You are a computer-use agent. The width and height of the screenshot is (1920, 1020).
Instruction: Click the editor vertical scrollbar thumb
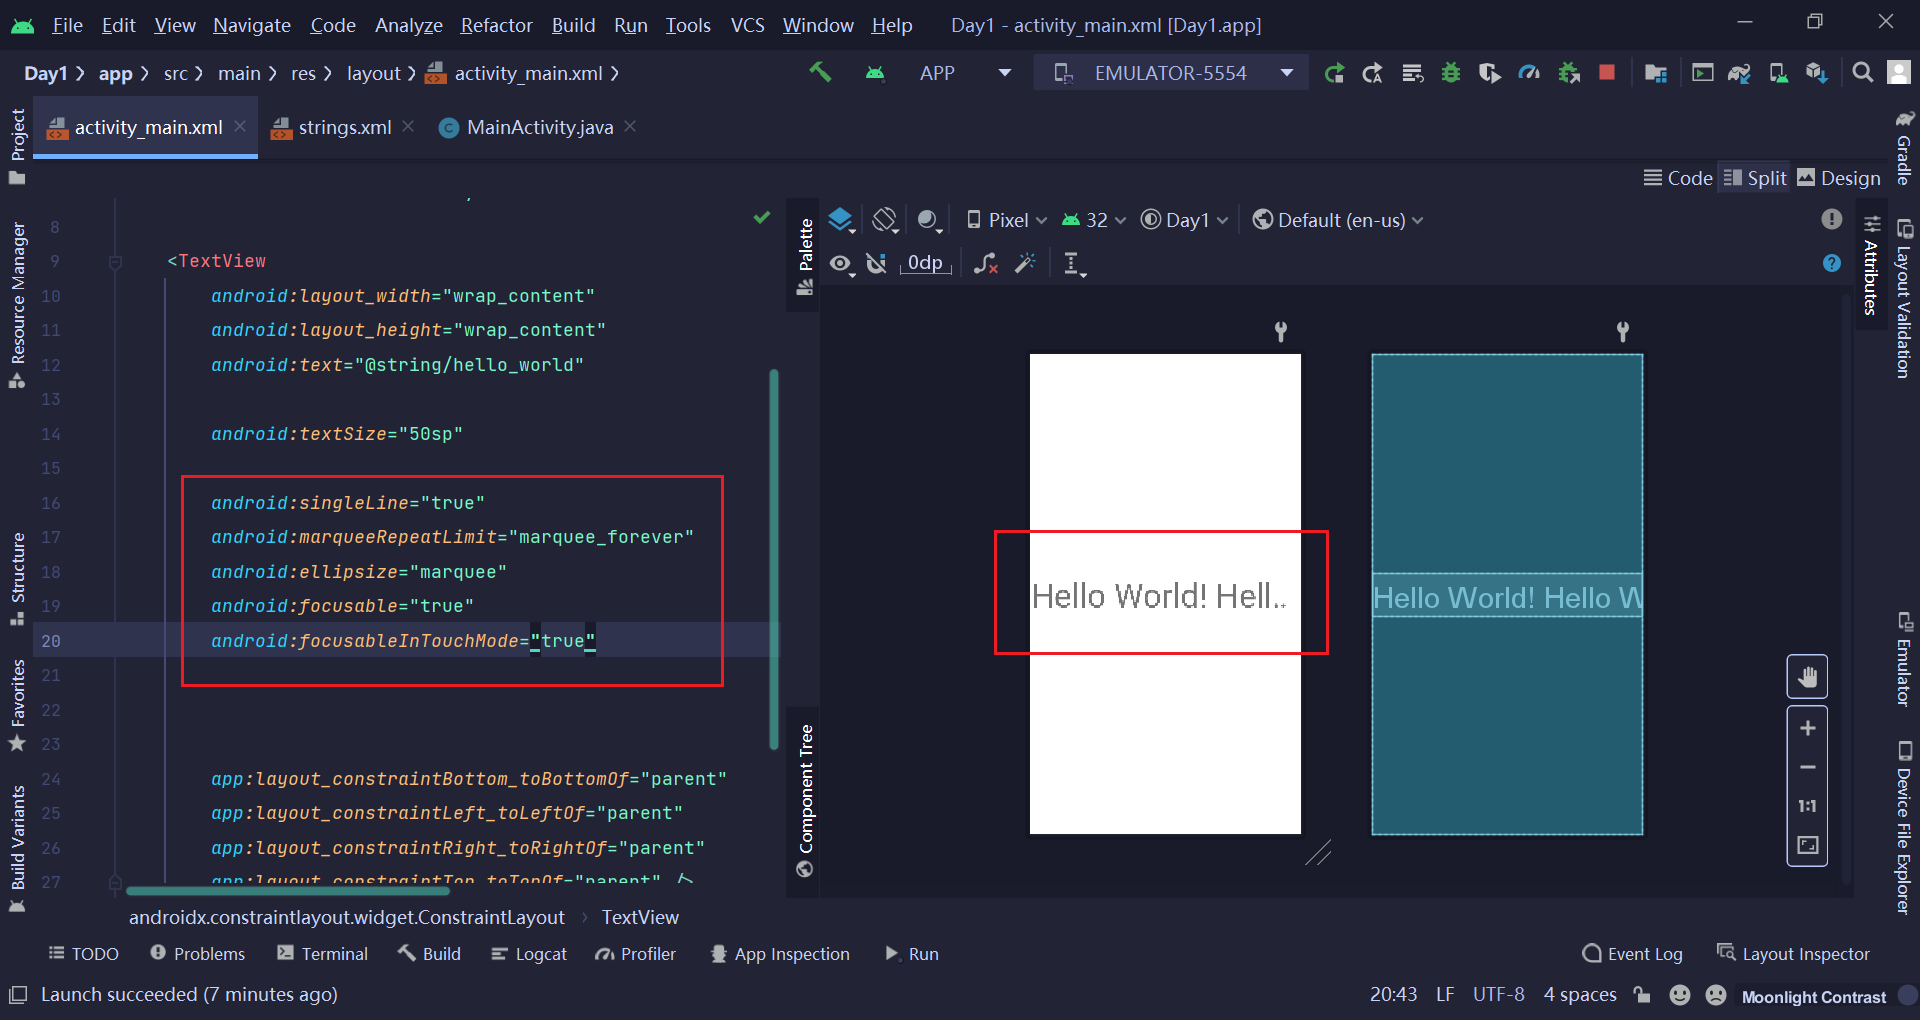point(774,559)
